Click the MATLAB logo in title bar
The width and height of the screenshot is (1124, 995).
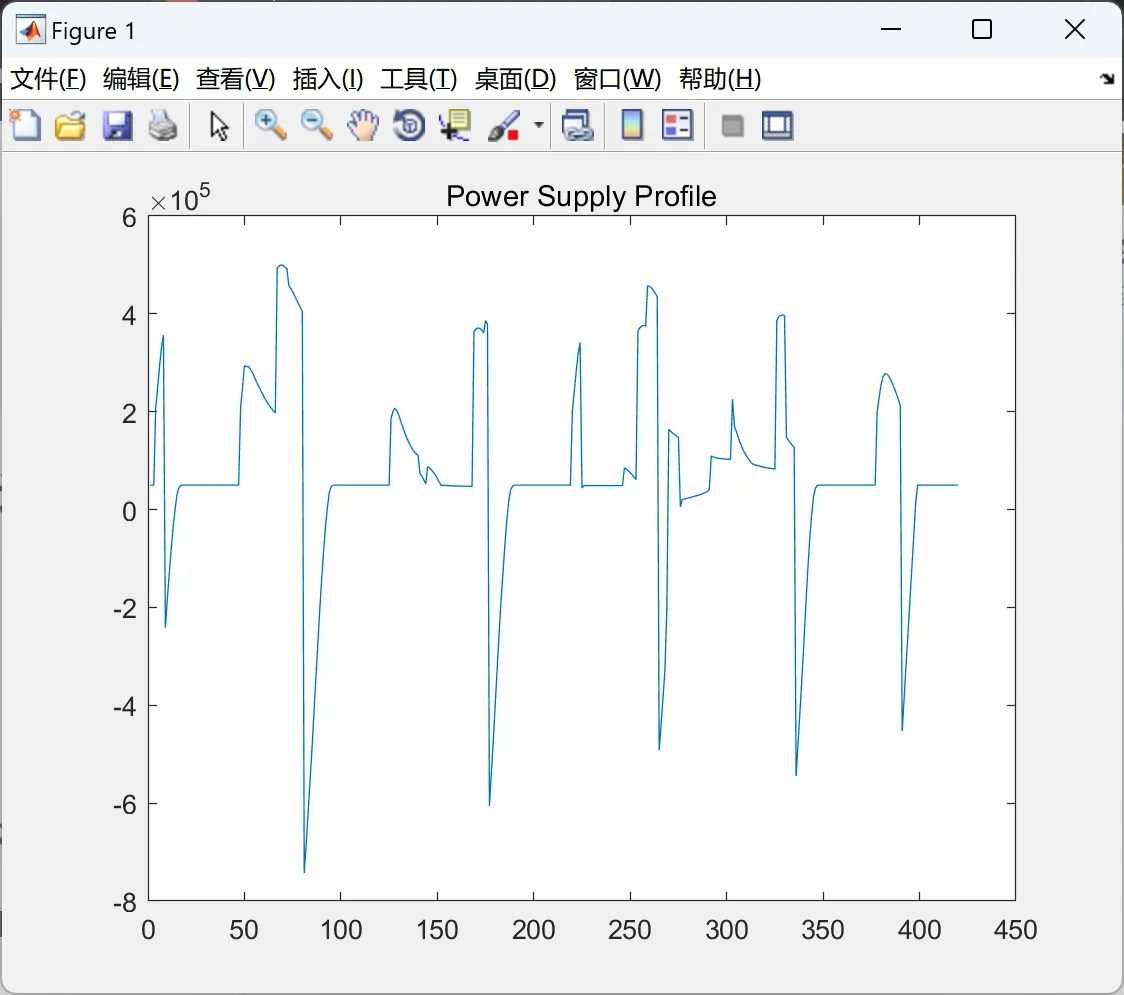point(31,30)
